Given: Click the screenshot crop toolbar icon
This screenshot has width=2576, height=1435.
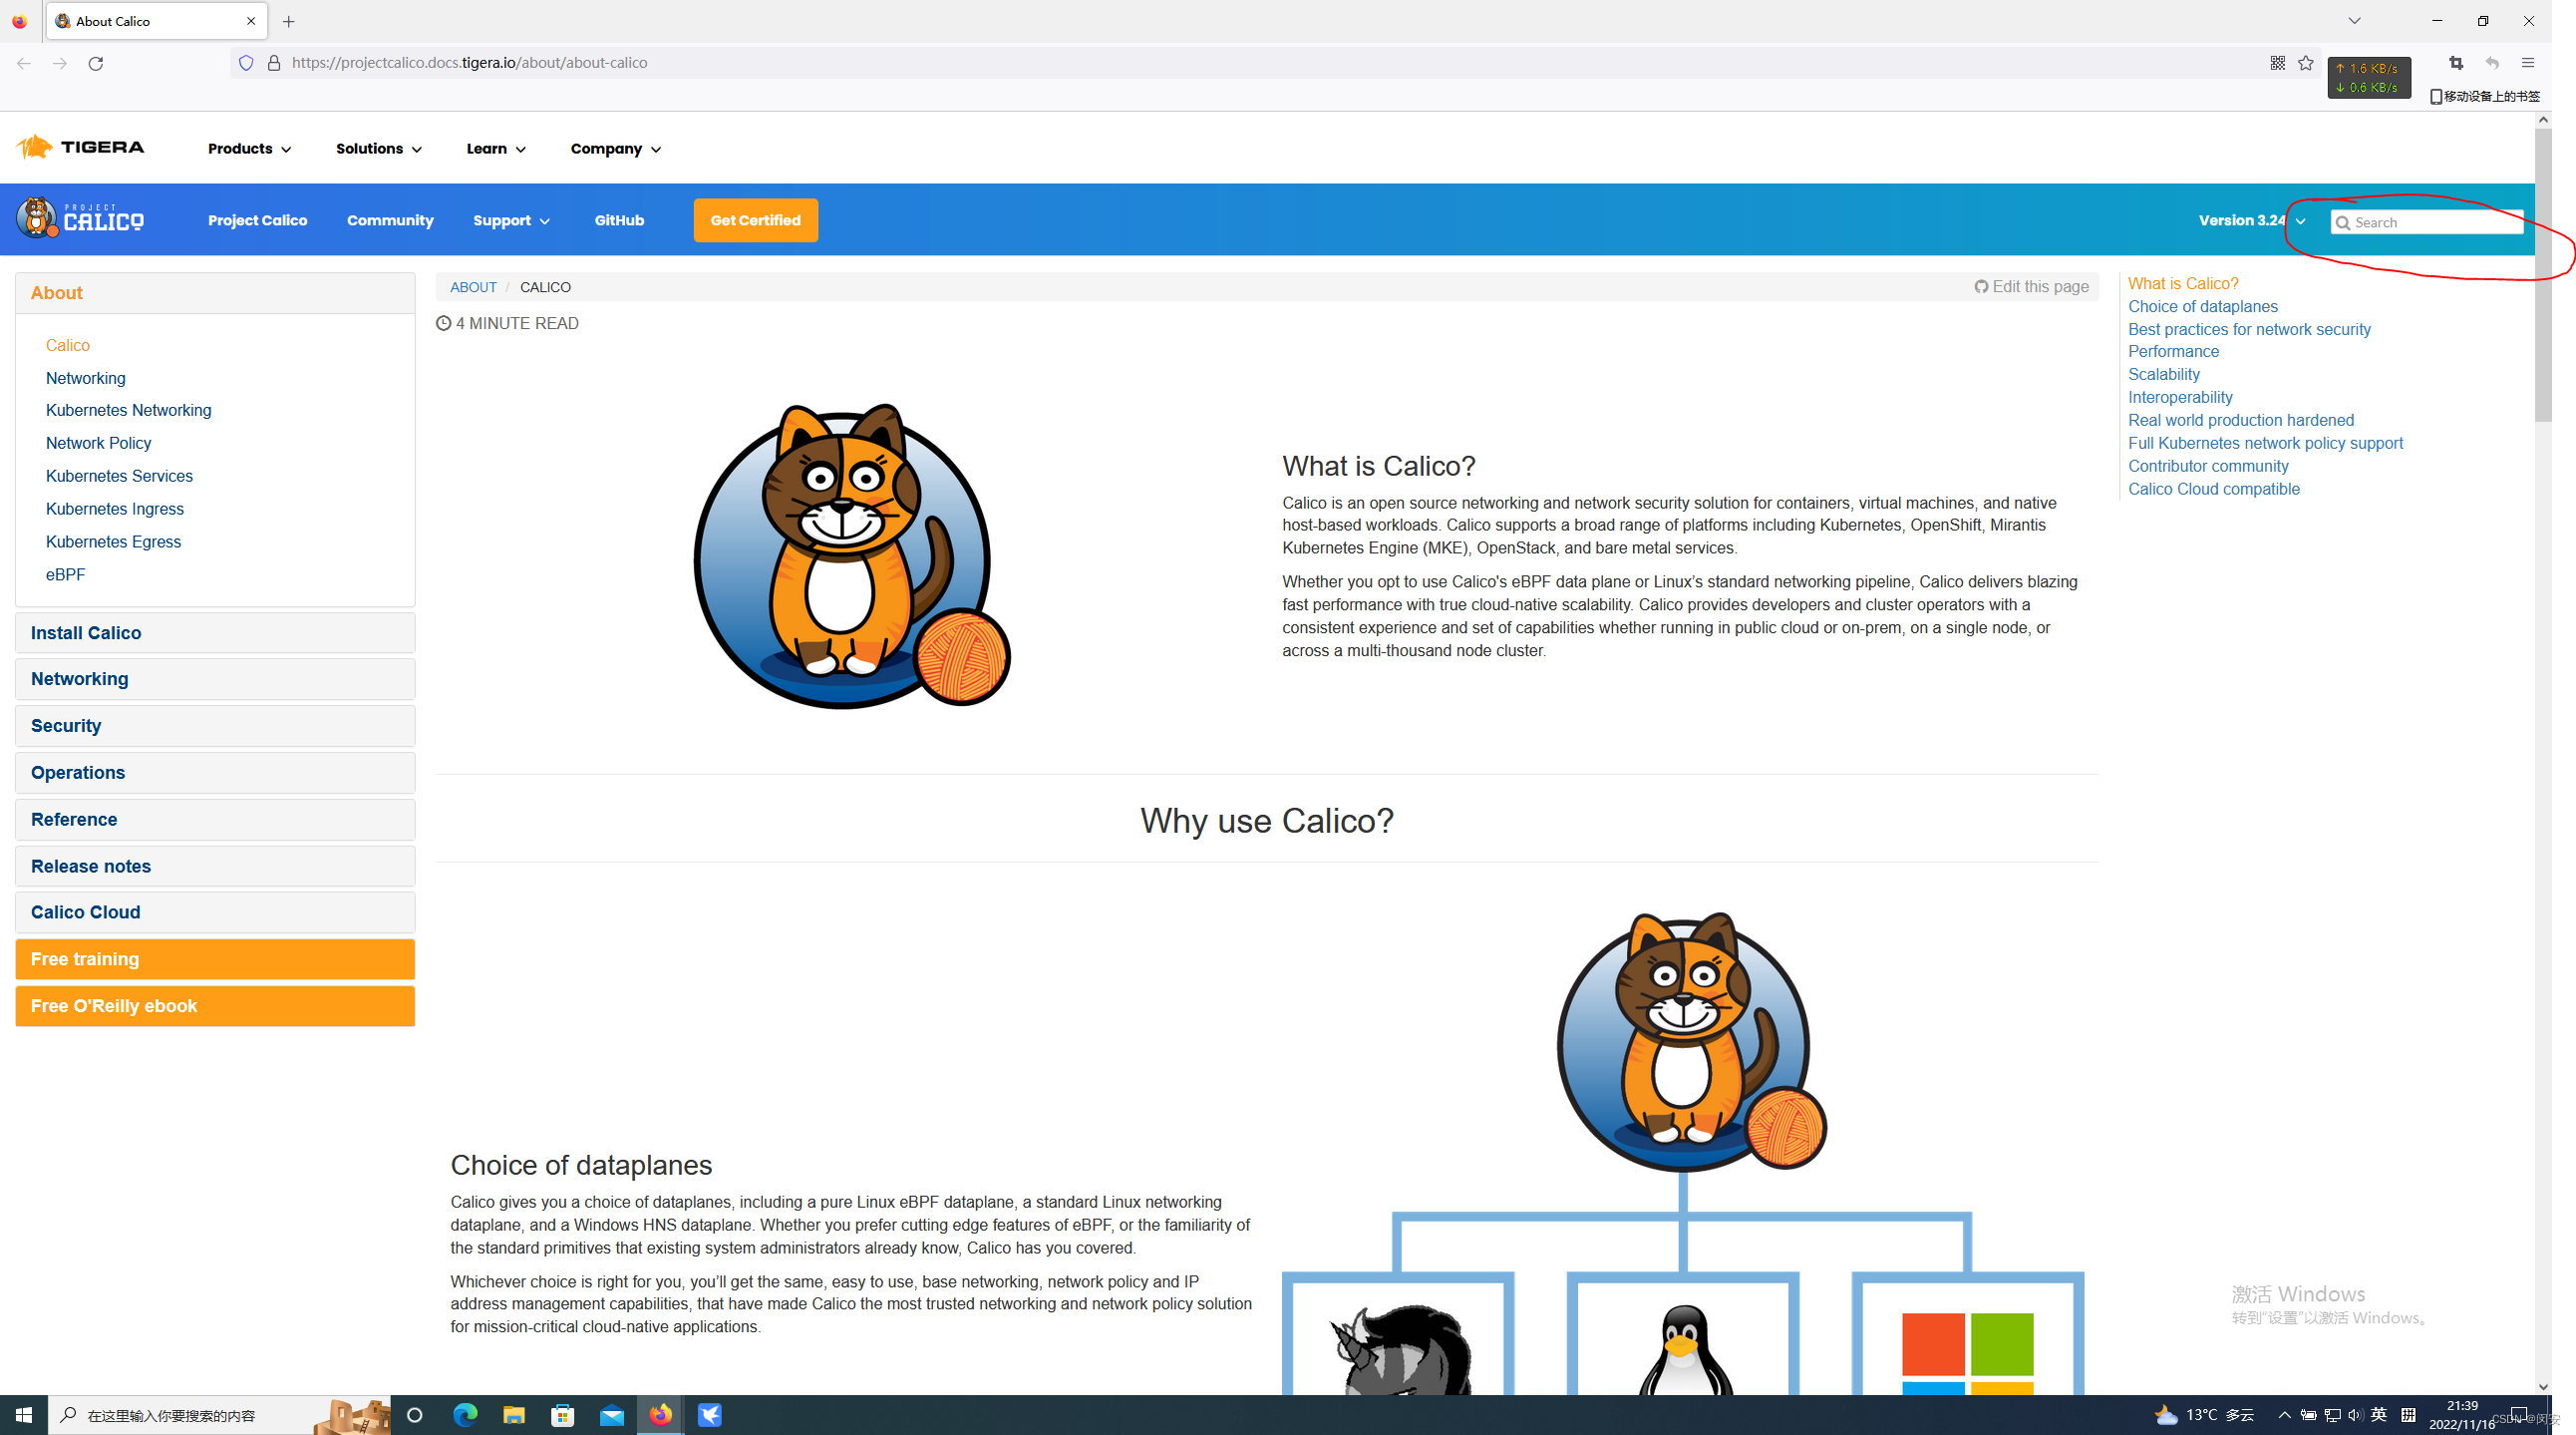Looking at the screenshot, I should tap(2455, 63).
